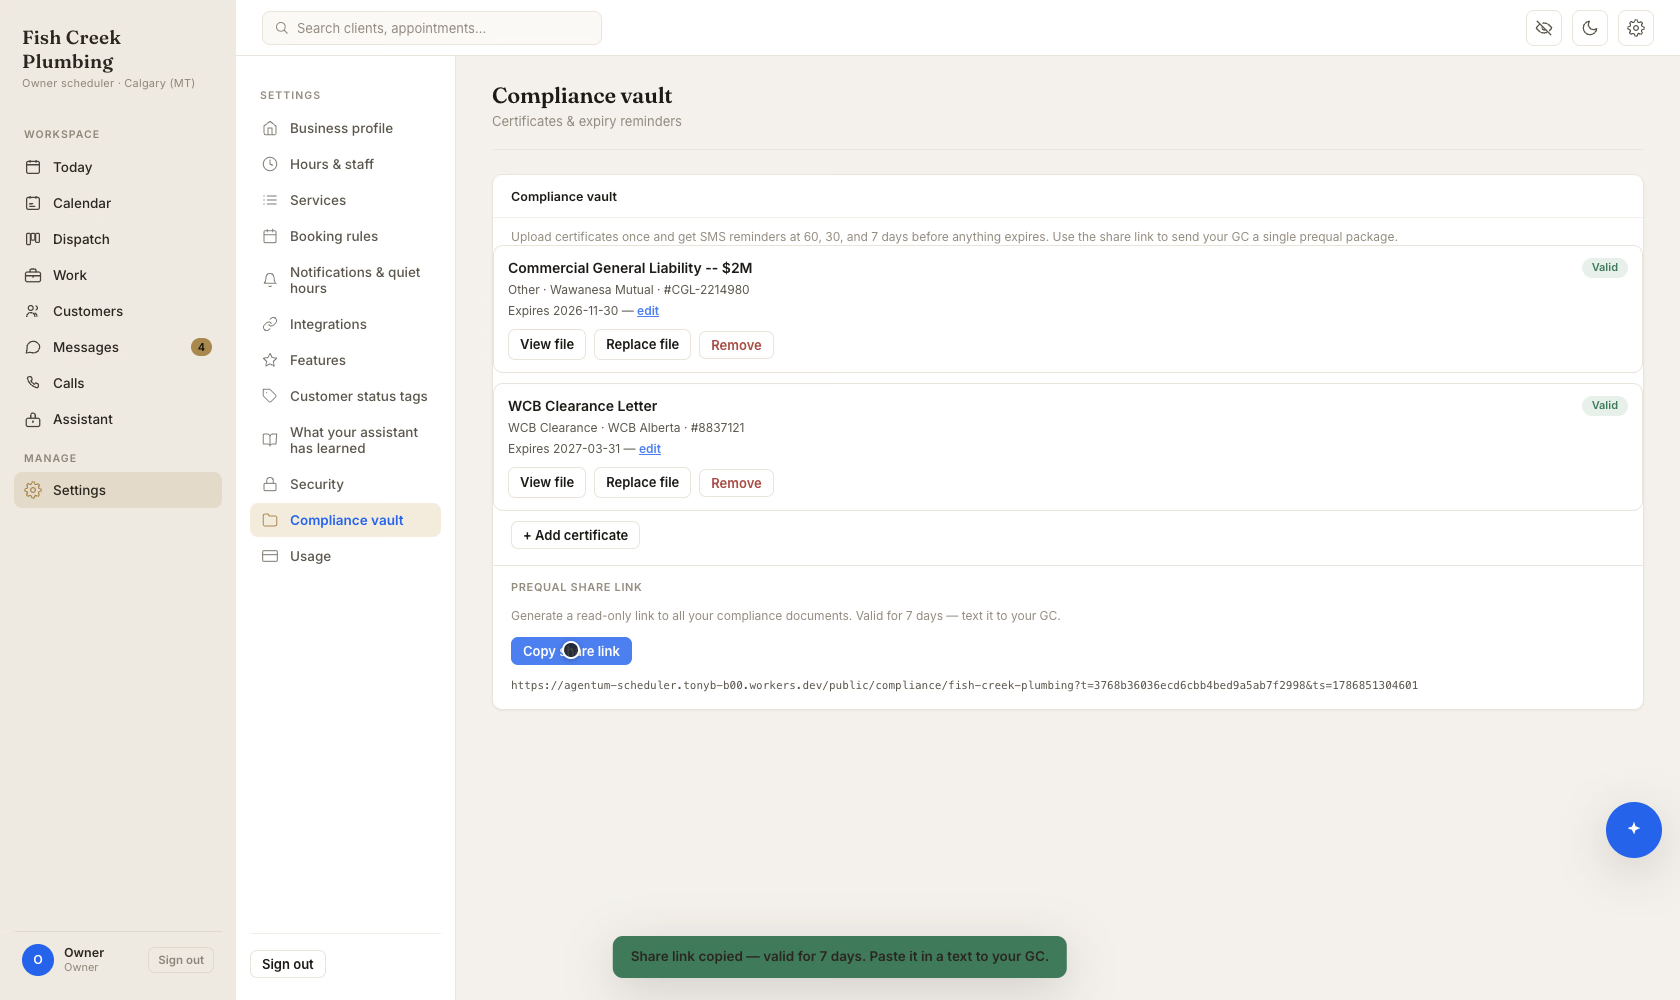Click the Integrations link icon
Viewport: 1680px width, 1000px height.
(270, 324)
